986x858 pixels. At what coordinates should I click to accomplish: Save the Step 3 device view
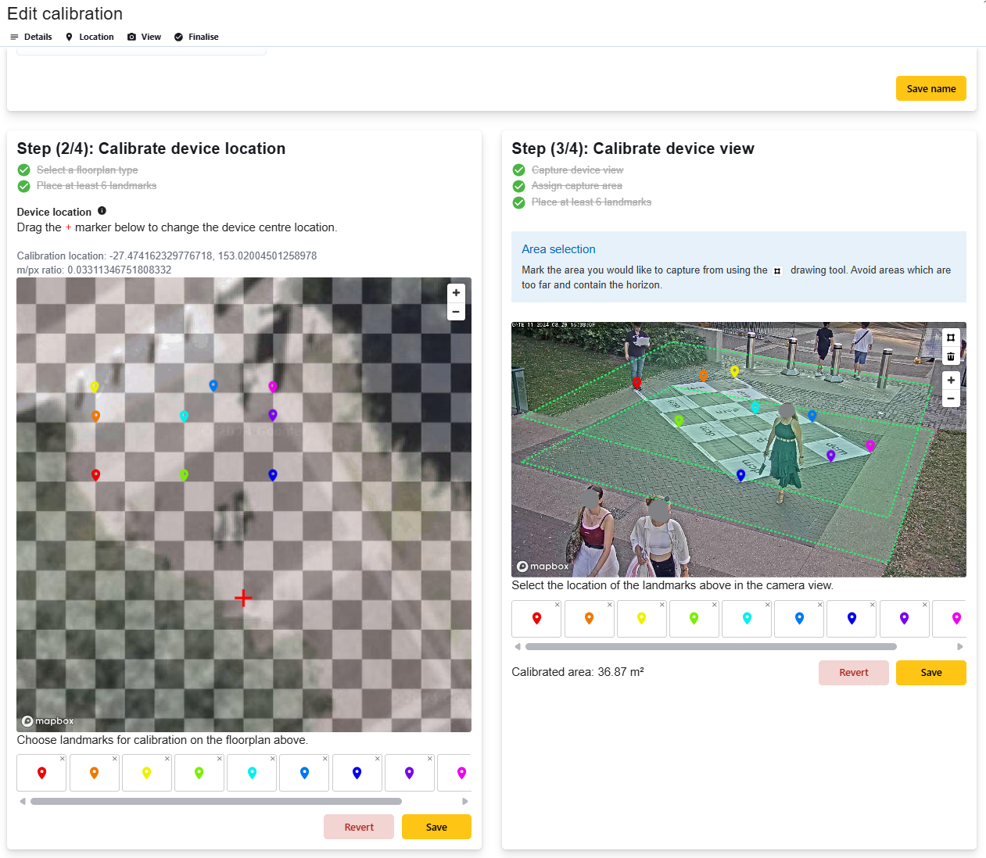(931, 672)
